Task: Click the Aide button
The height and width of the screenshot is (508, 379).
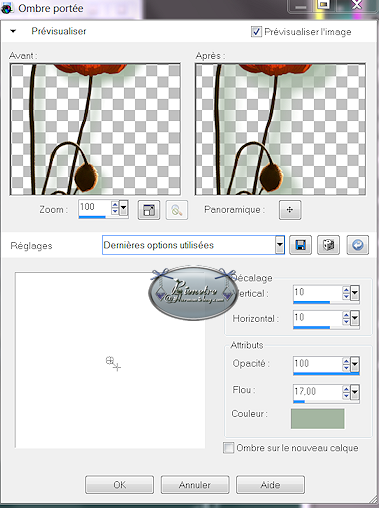Action: [x=270, y=485]
